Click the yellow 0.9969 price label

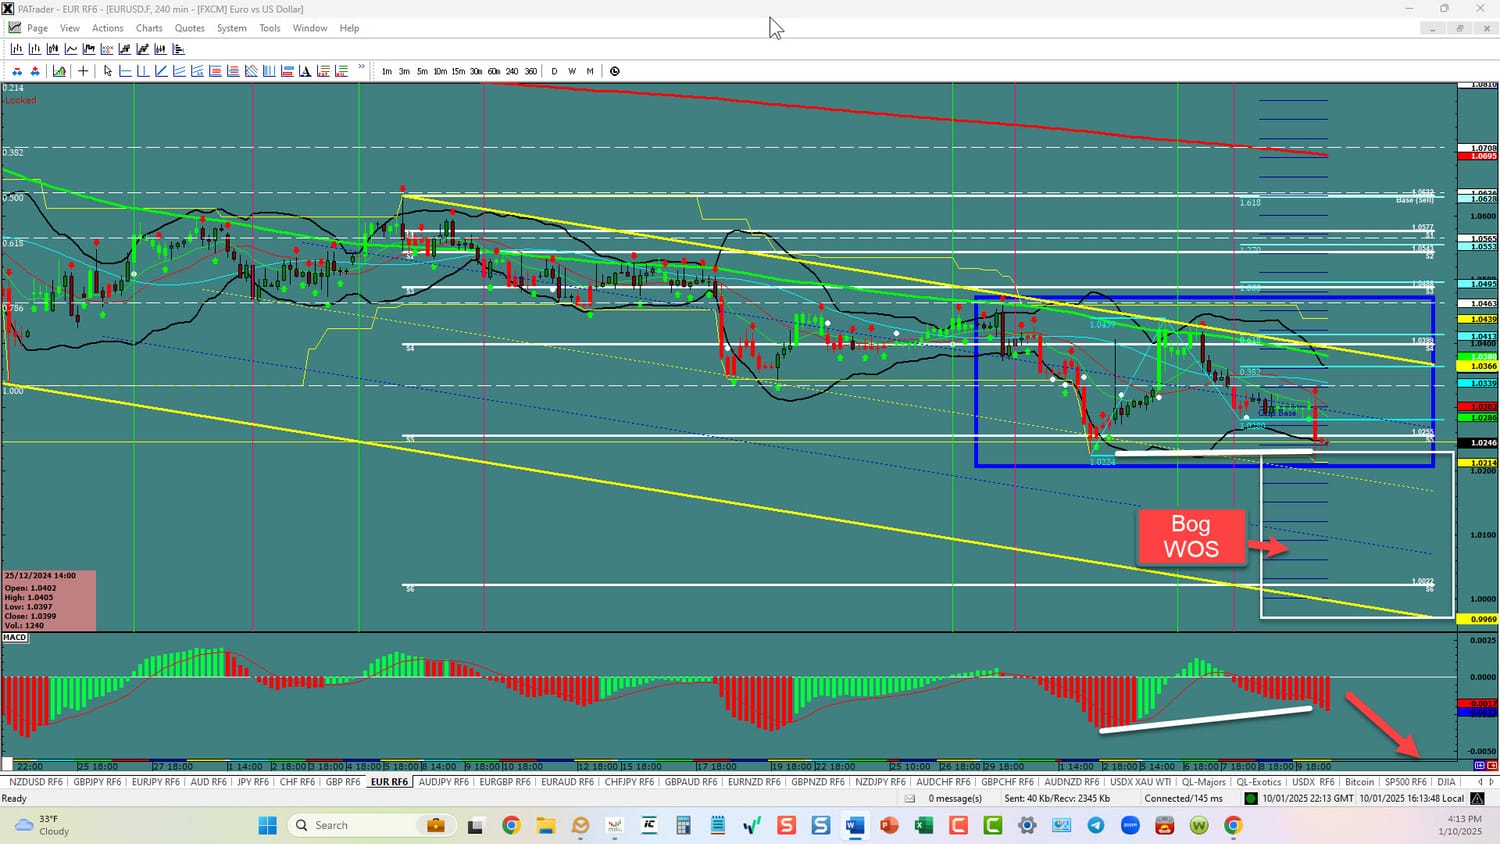tap(1477, 619)
